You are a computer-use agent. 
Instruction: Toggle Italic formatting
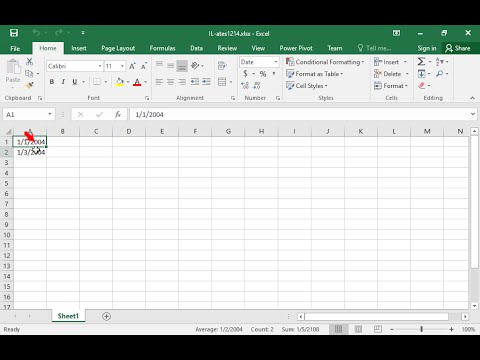tap(63, 82)
